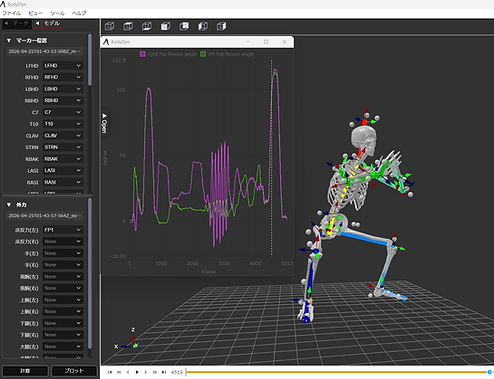Open the 床反力(左) dropdown showing FP1
This screenshot has width=494, height=379.
click(x=63, y=230)
